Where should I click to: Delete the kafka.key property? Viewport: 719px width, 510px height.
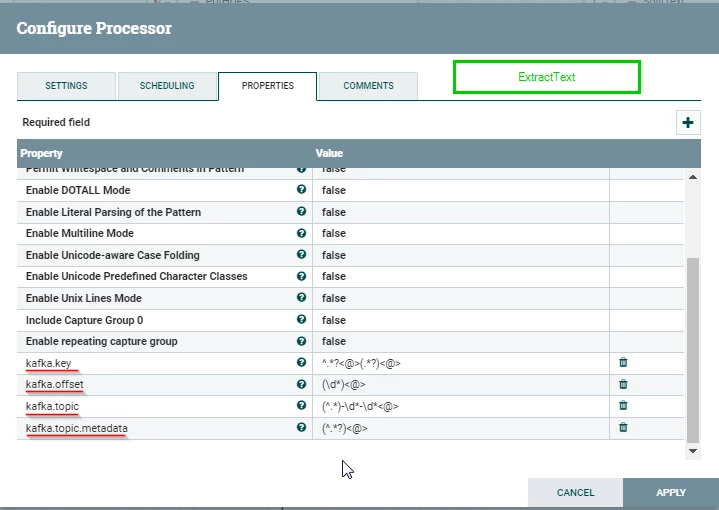coord(623,362)
